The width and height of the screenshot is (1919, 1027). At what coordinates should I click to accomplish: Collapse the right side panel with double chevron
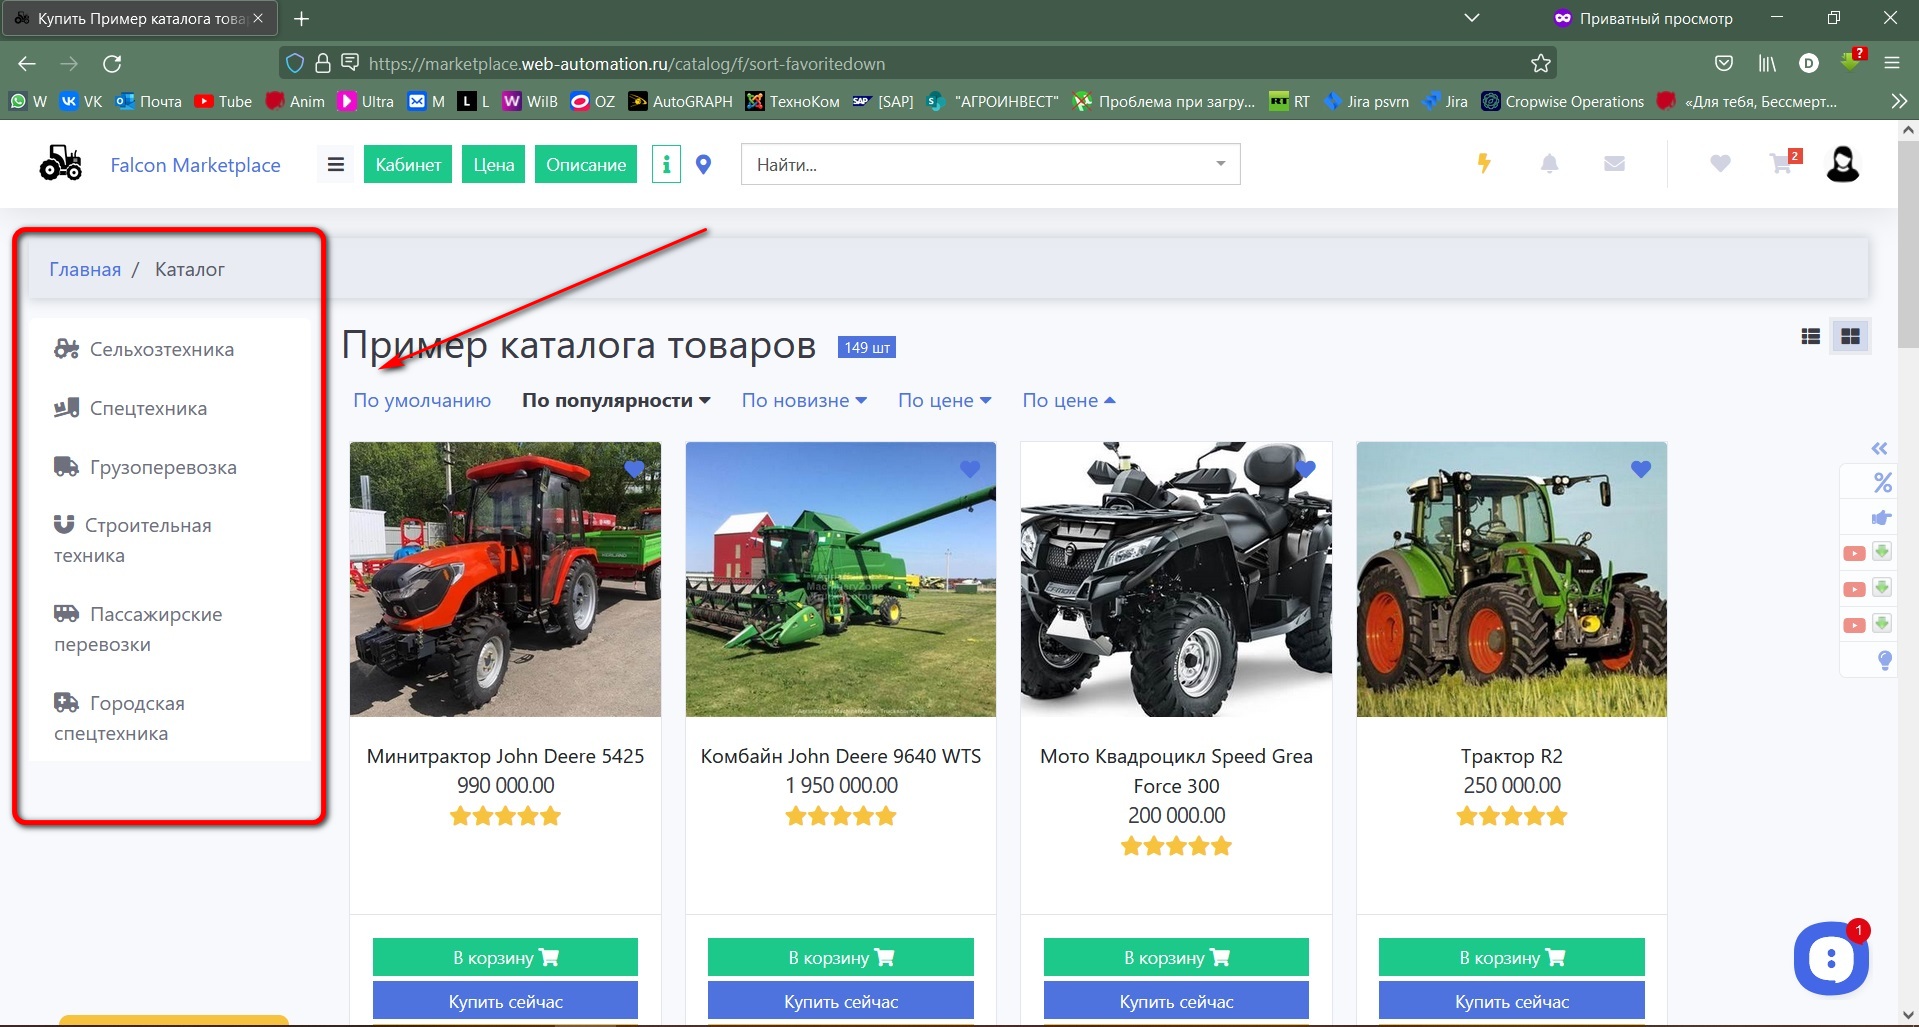click(x=1879, y=448)
